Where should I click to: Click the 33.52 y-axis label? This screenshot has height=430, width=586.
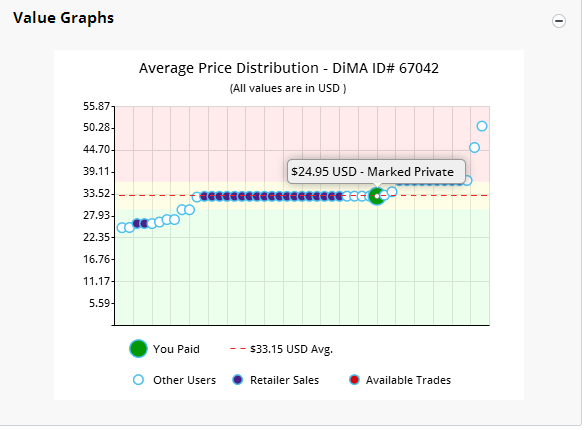[96, 194]
